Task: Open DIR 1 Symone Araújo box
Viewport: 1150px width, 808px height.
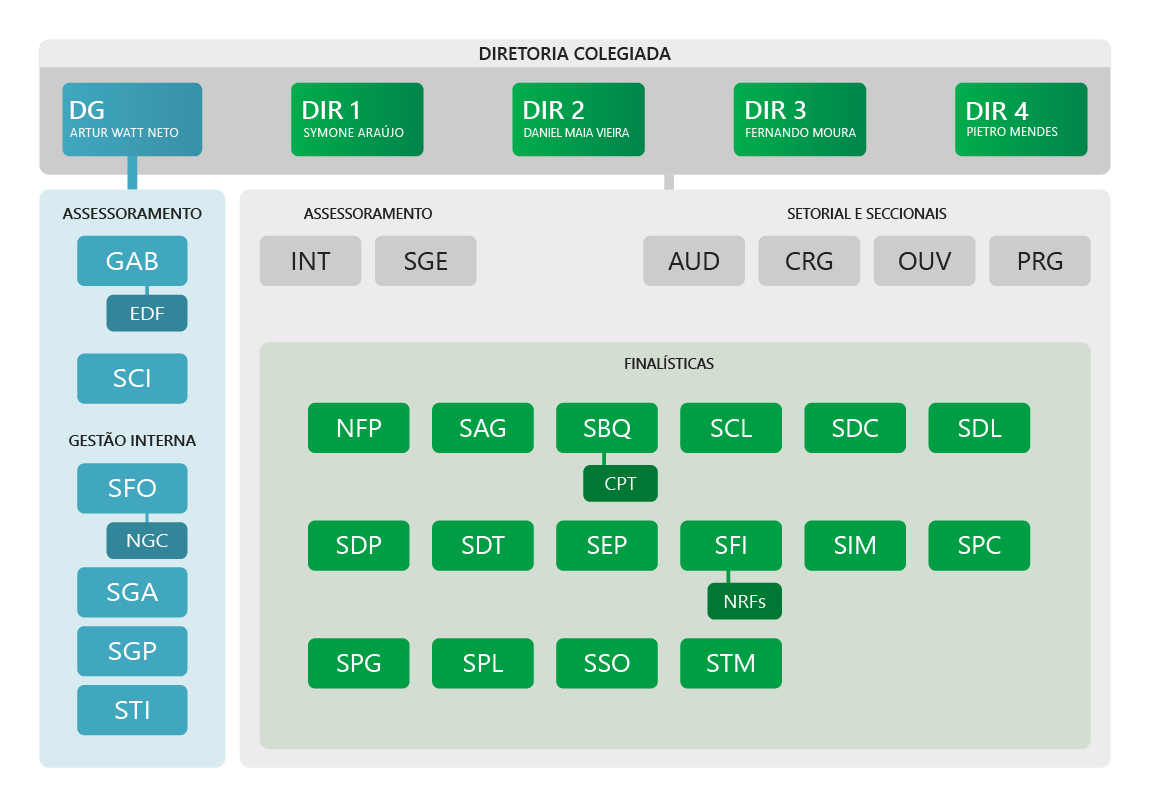Action: click(357, 119)
